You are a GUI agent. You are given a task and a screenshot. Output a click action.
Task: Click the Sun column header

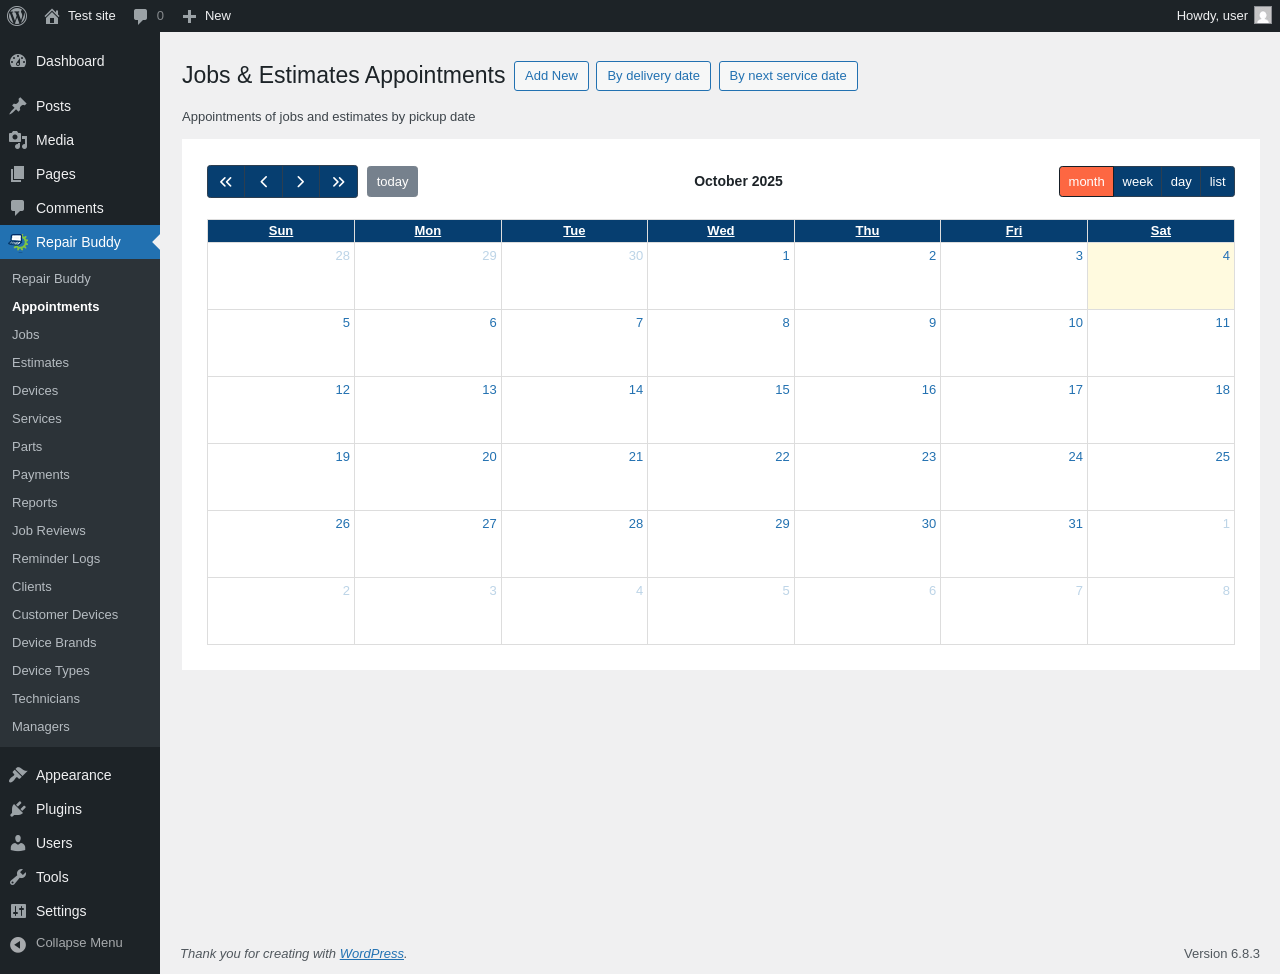(281, 231)
